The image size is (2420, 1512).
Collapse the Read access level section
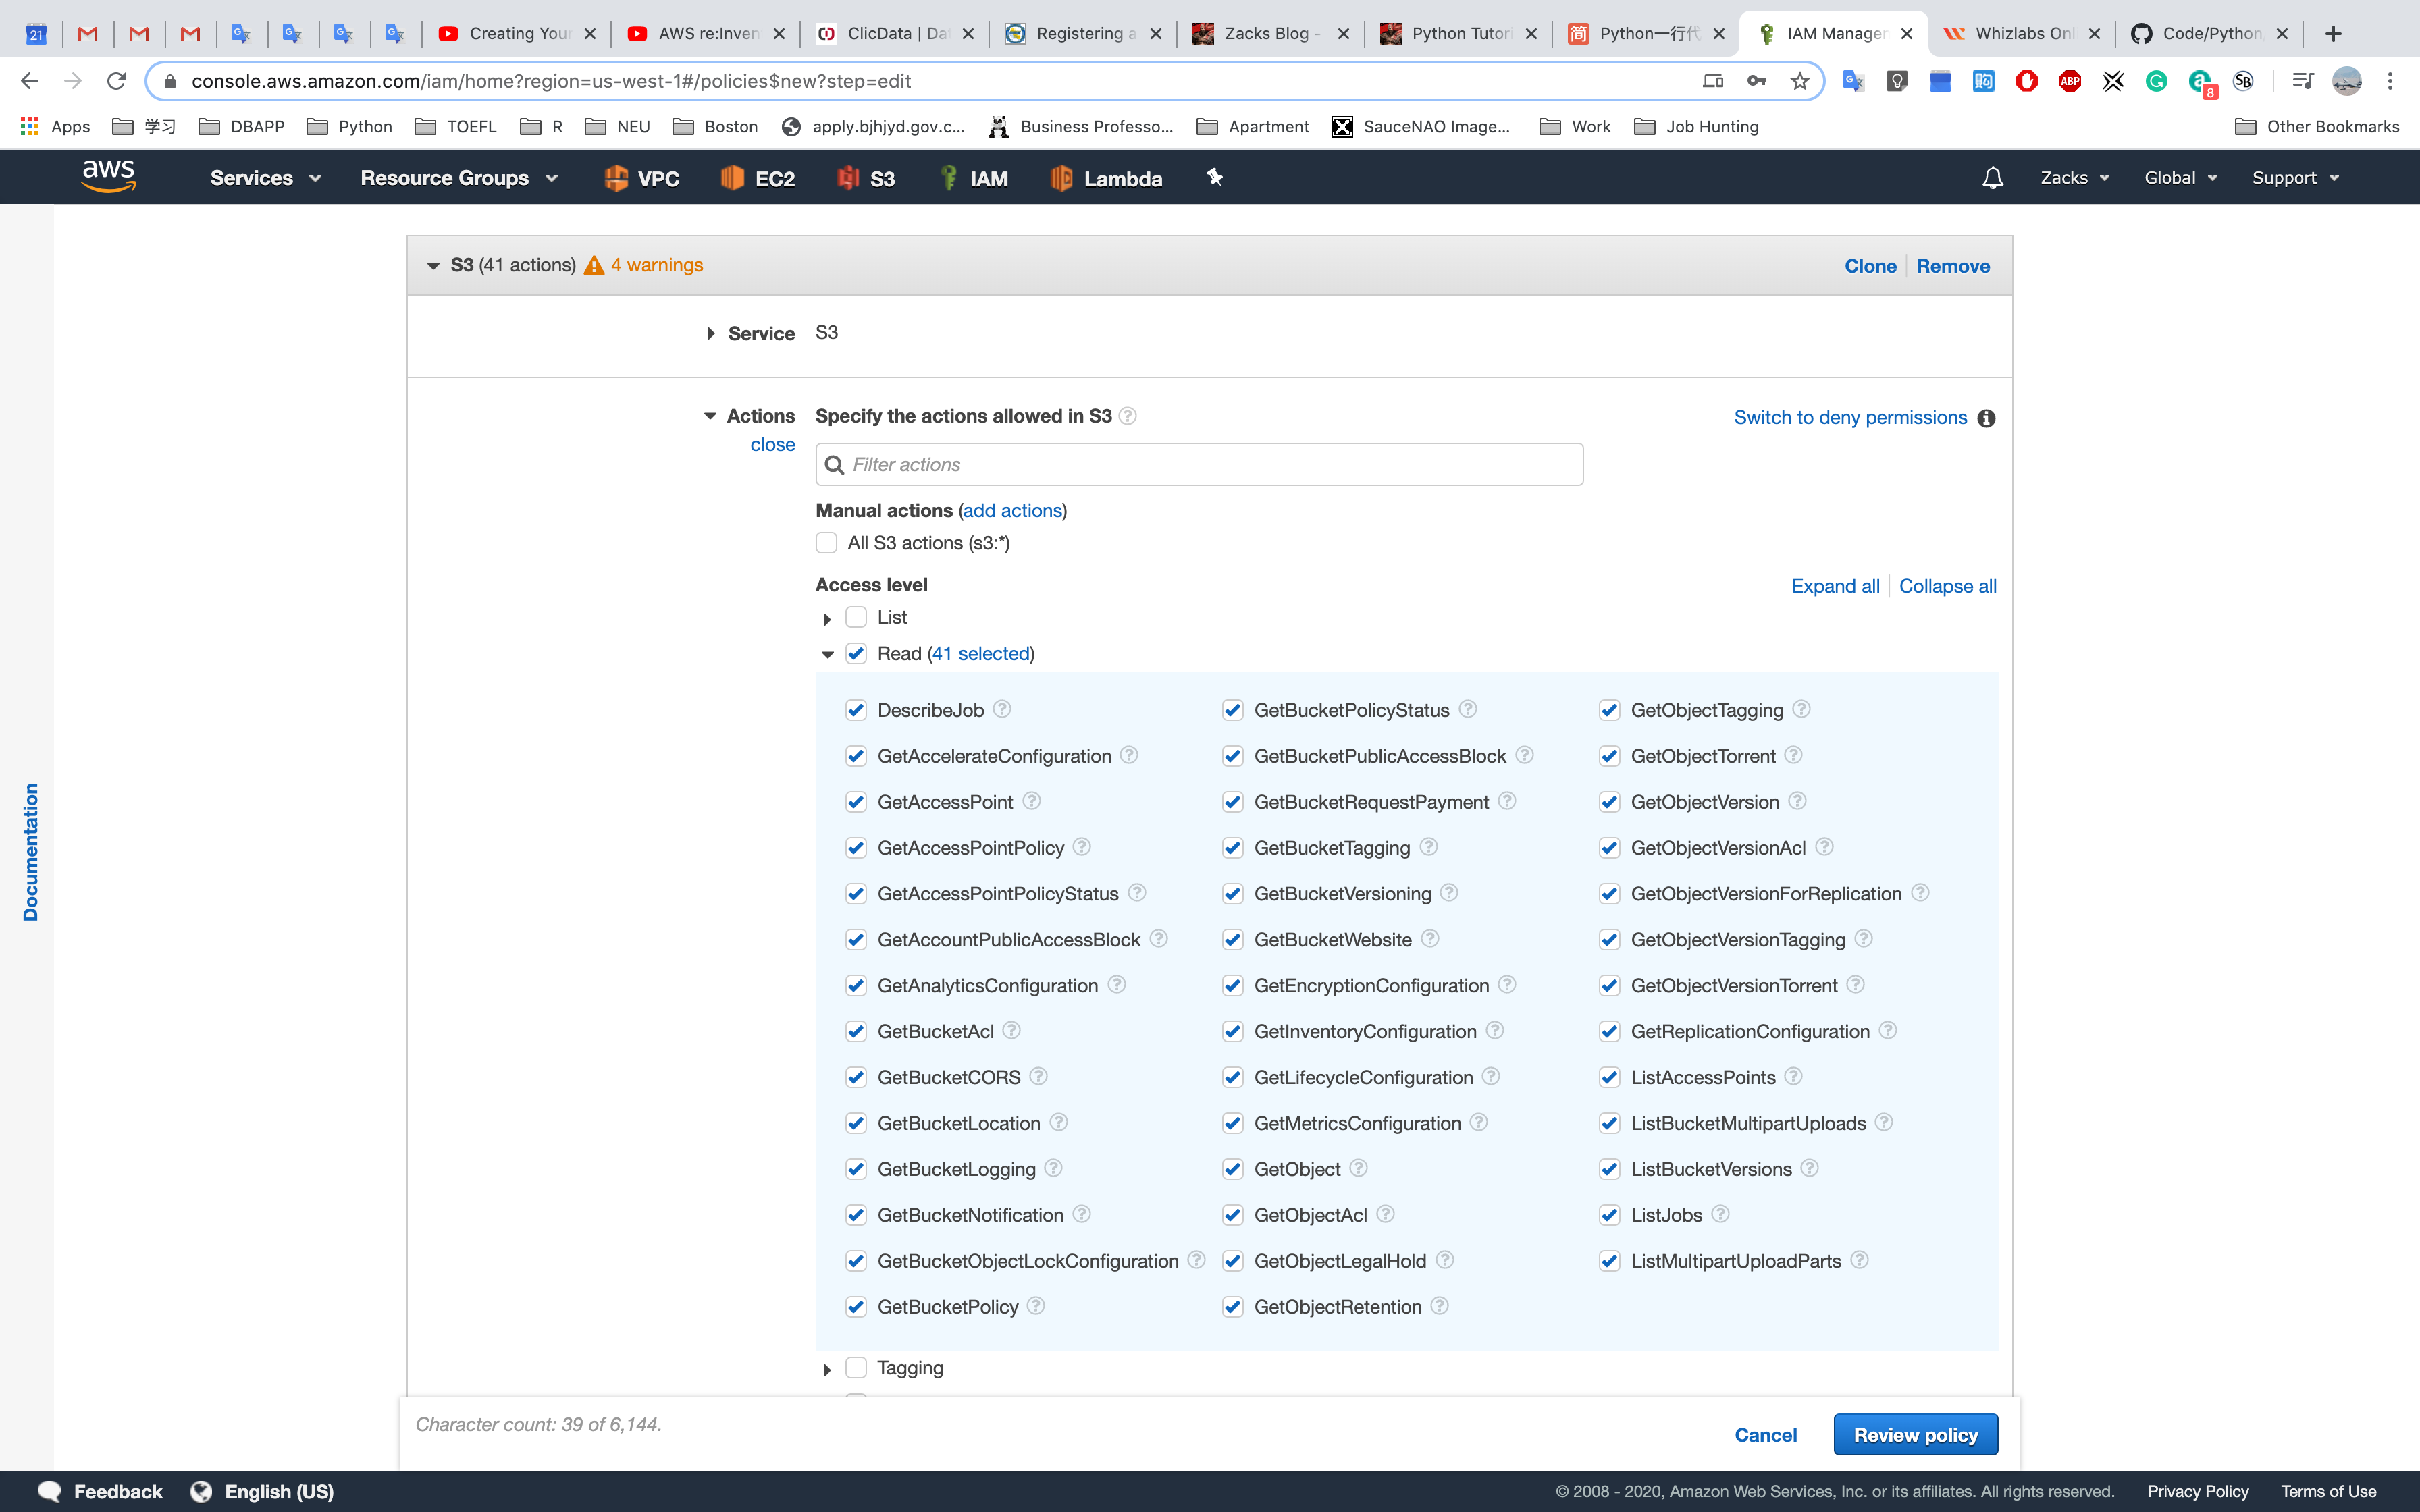[x=827, y=654]
